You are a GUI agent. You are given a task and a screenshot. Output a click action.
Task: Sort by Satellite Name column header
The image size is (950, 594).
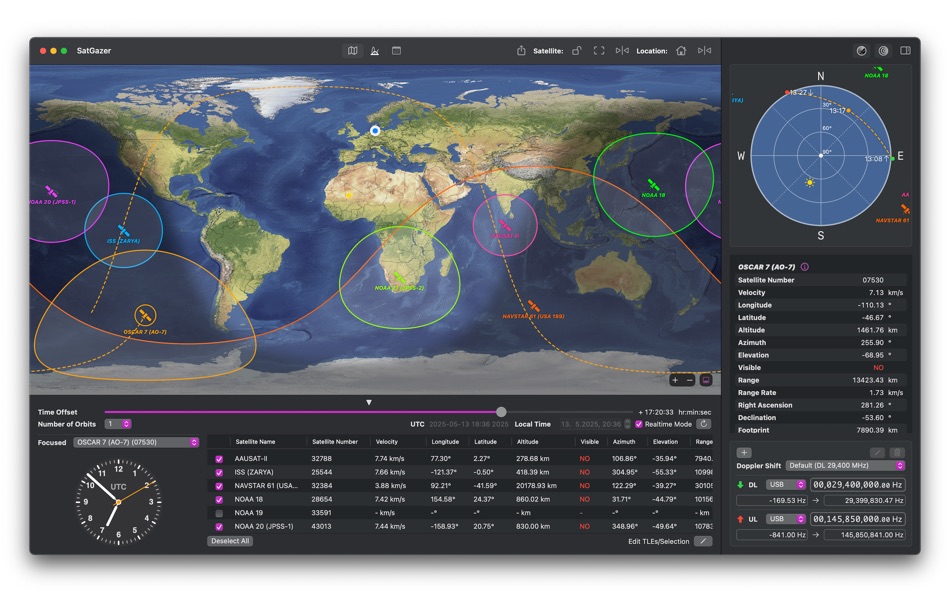click(255, 442)
